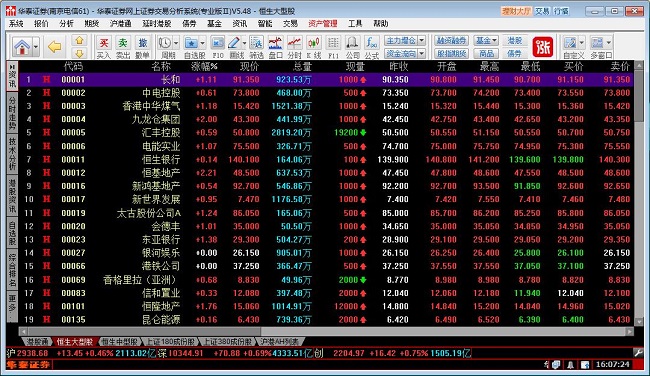Open the K线 candlestick chart icon
The image size is (650, 376).
pos(313,47)
